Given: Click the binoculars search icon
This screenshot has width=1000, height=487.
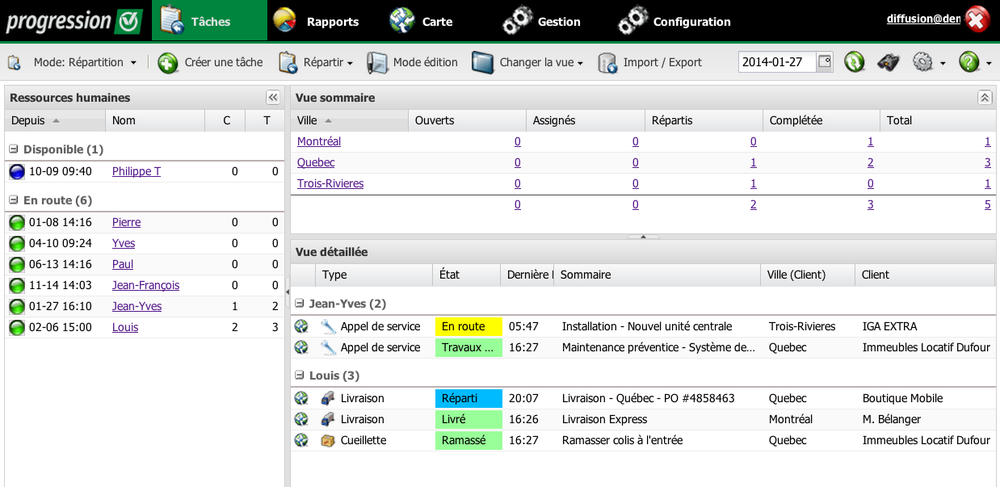Looking at the screenshot, I should point(888,62).
